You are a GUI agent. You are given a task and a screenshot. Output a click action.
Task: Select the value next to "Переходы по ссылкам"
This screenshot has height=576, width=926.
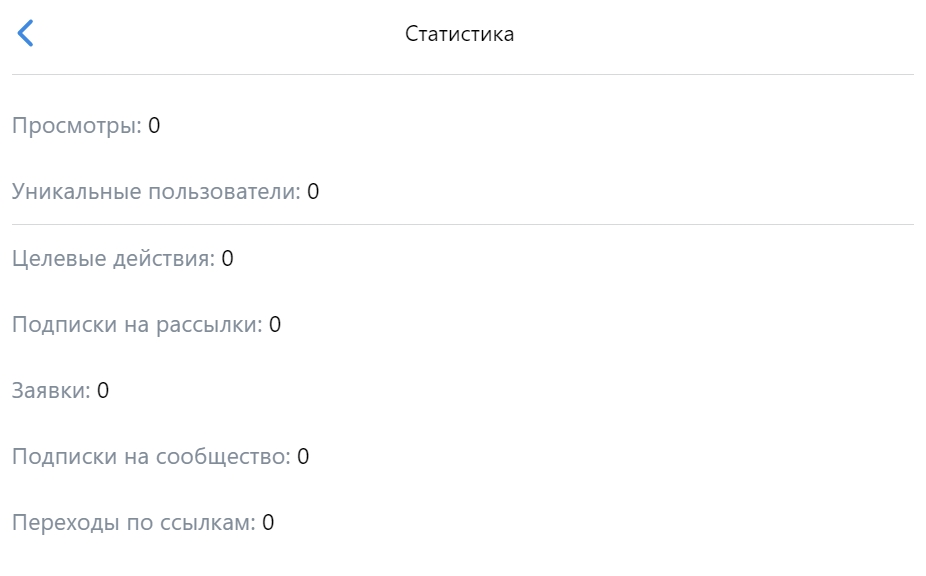[268, 523]
